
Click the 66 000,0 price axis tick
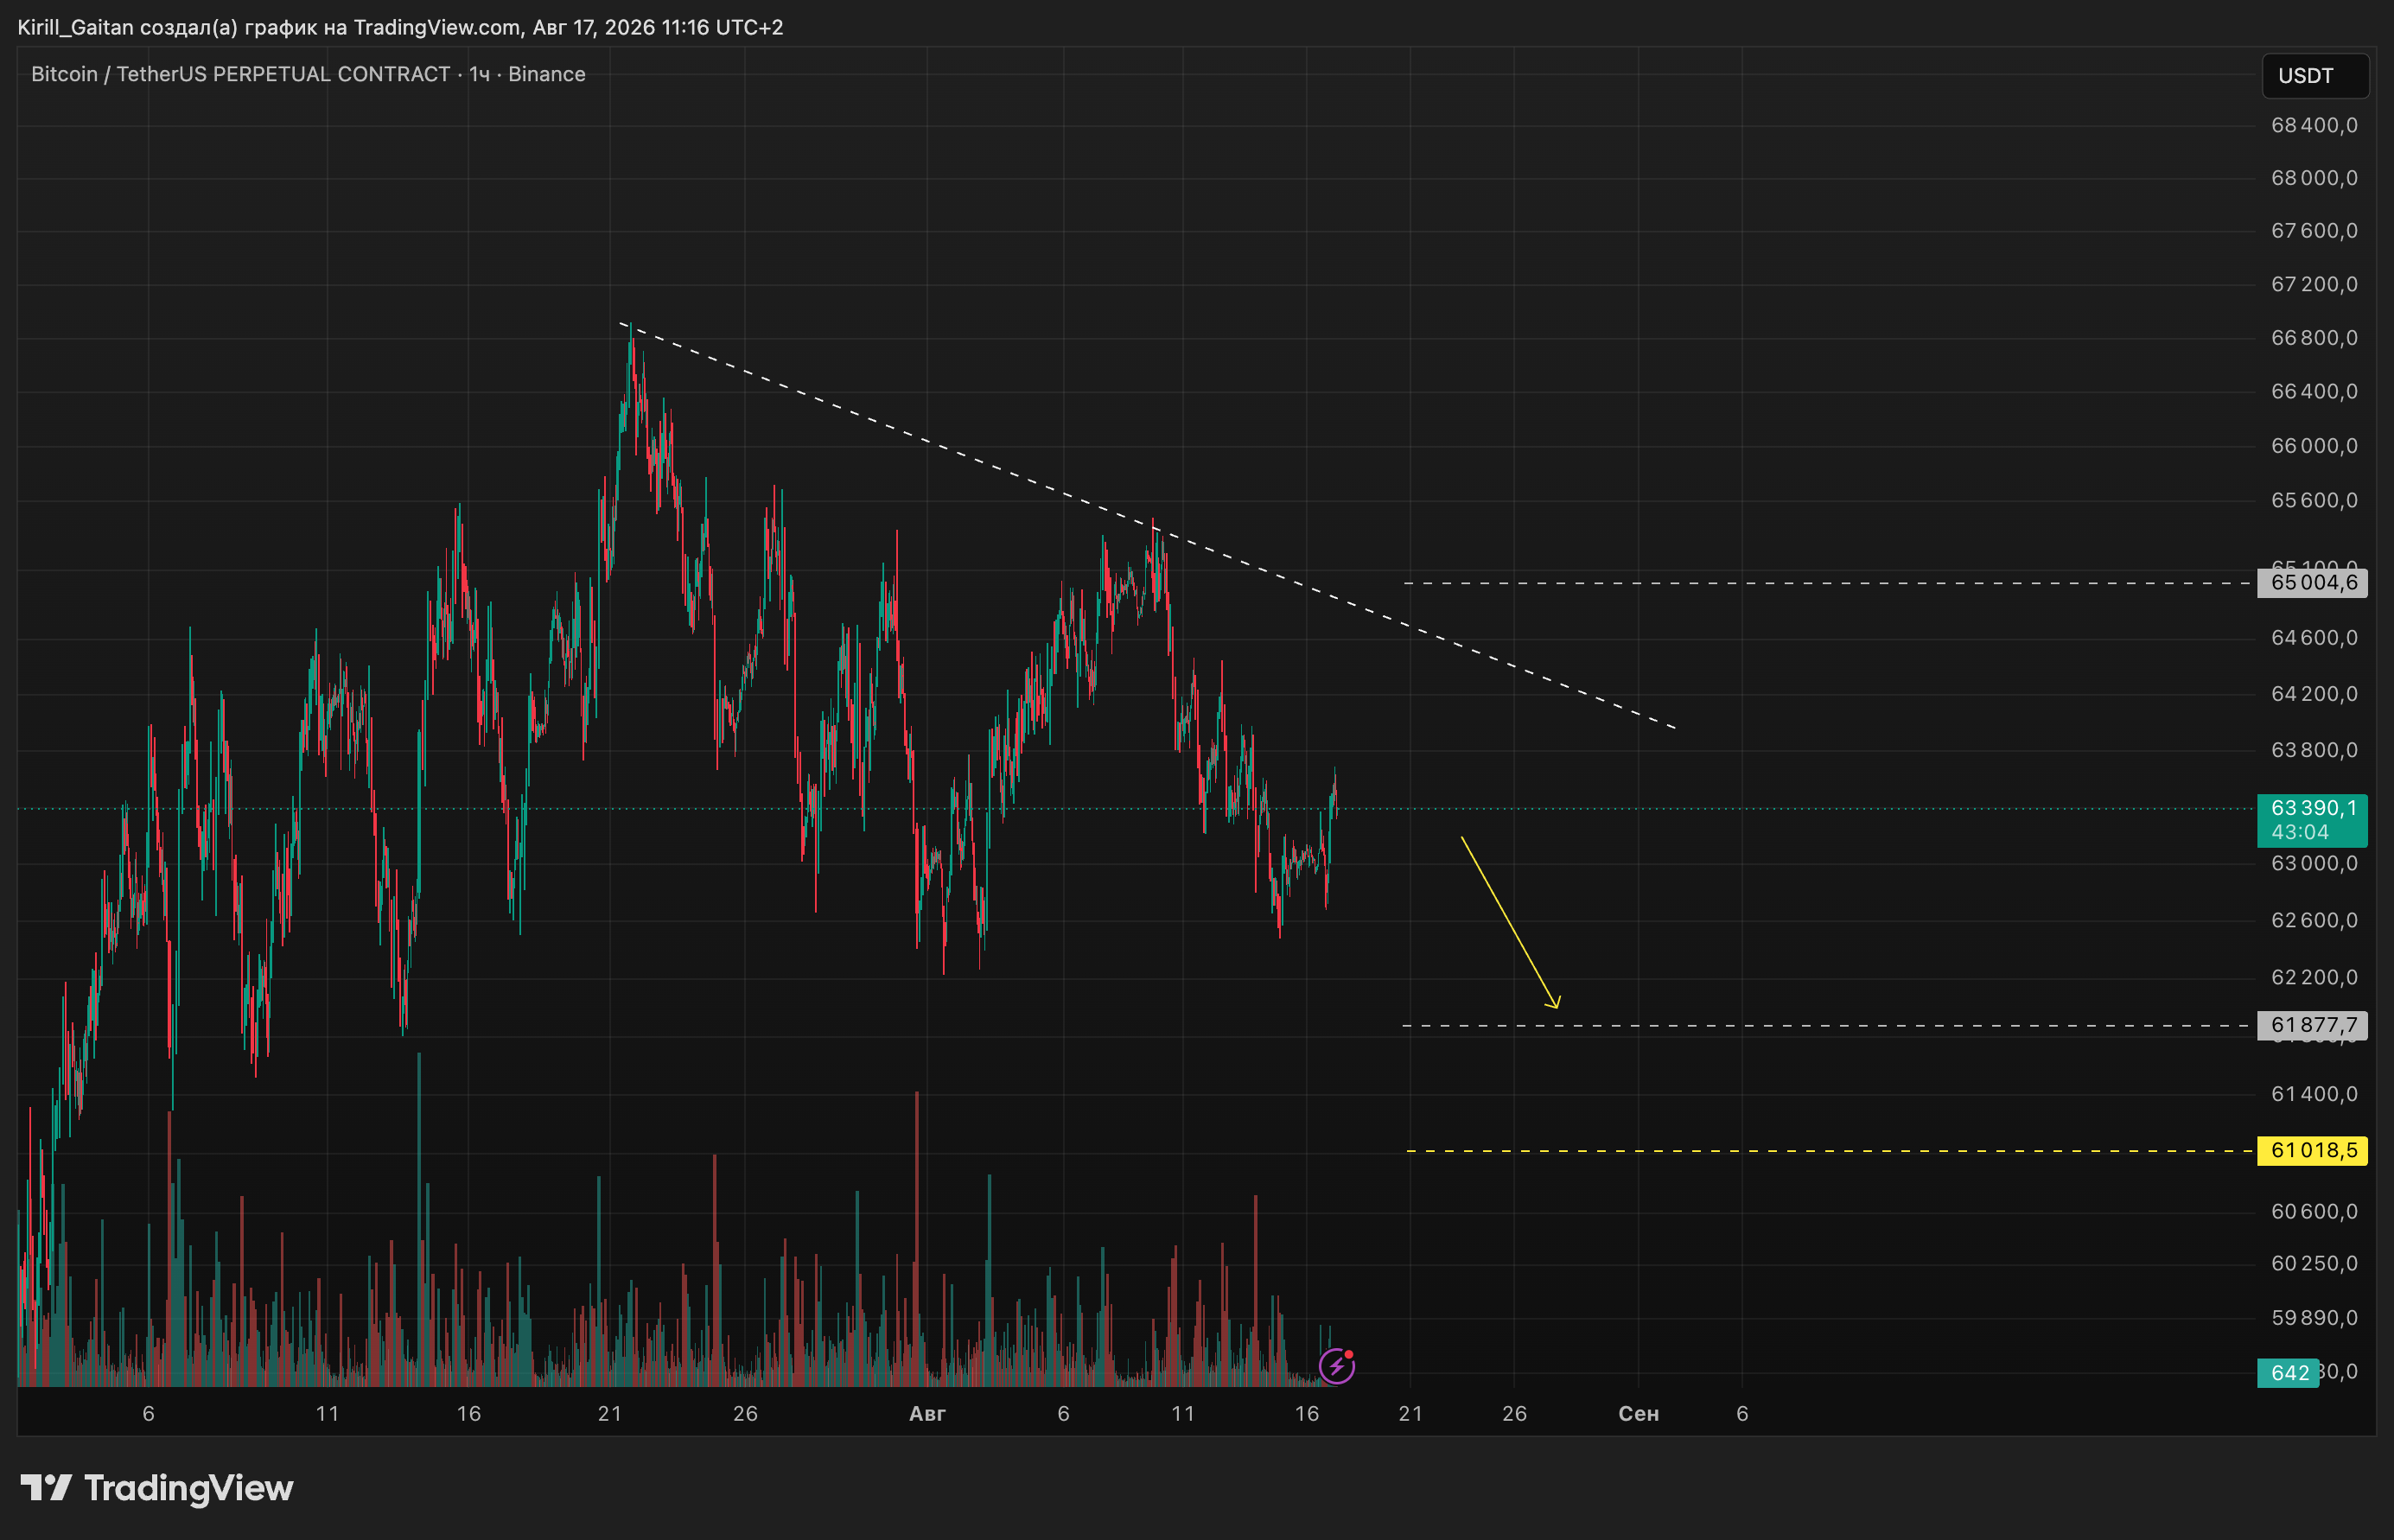click(x=2314, y=446)
